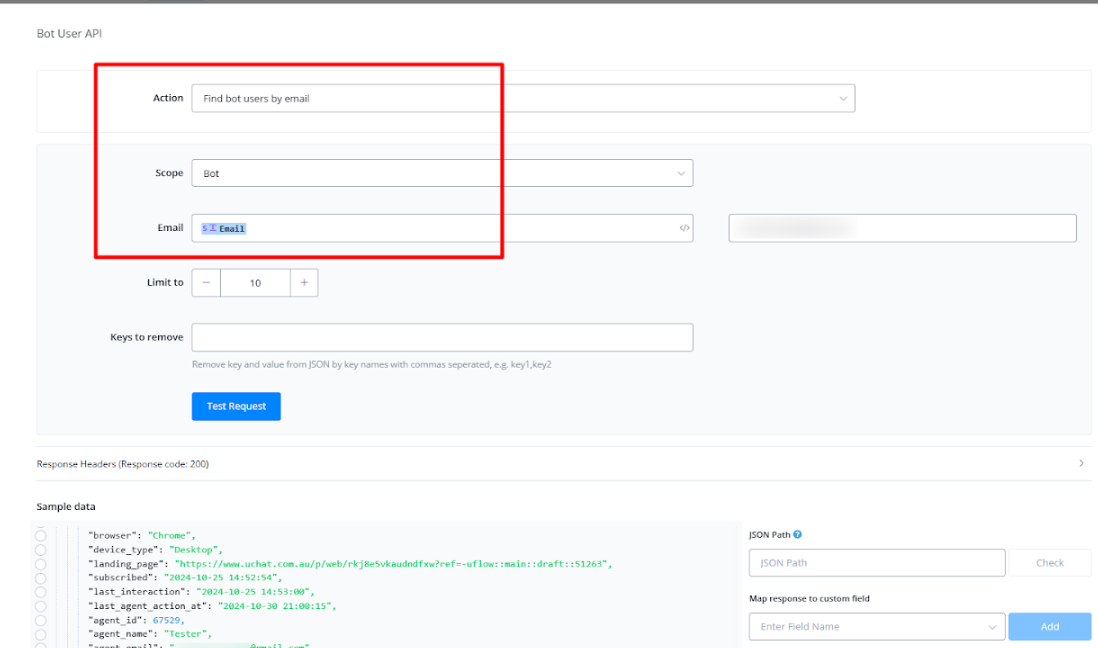Decrease Limit to with minus button
Screen dimensions: 1098x648
206,283
